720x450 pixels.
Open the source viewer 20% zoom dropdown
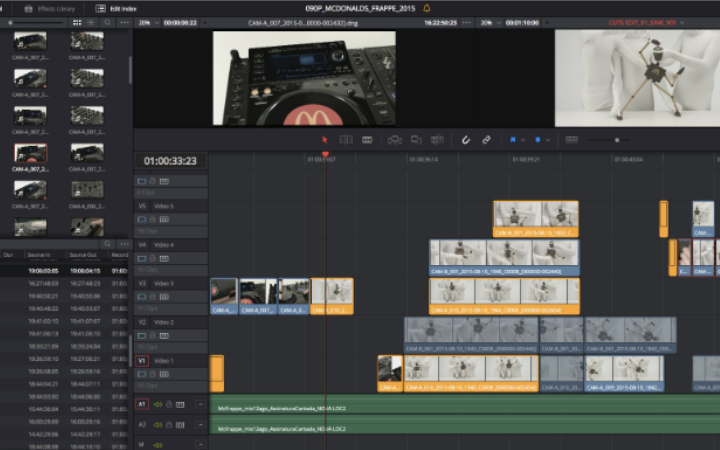click(147, 21)
